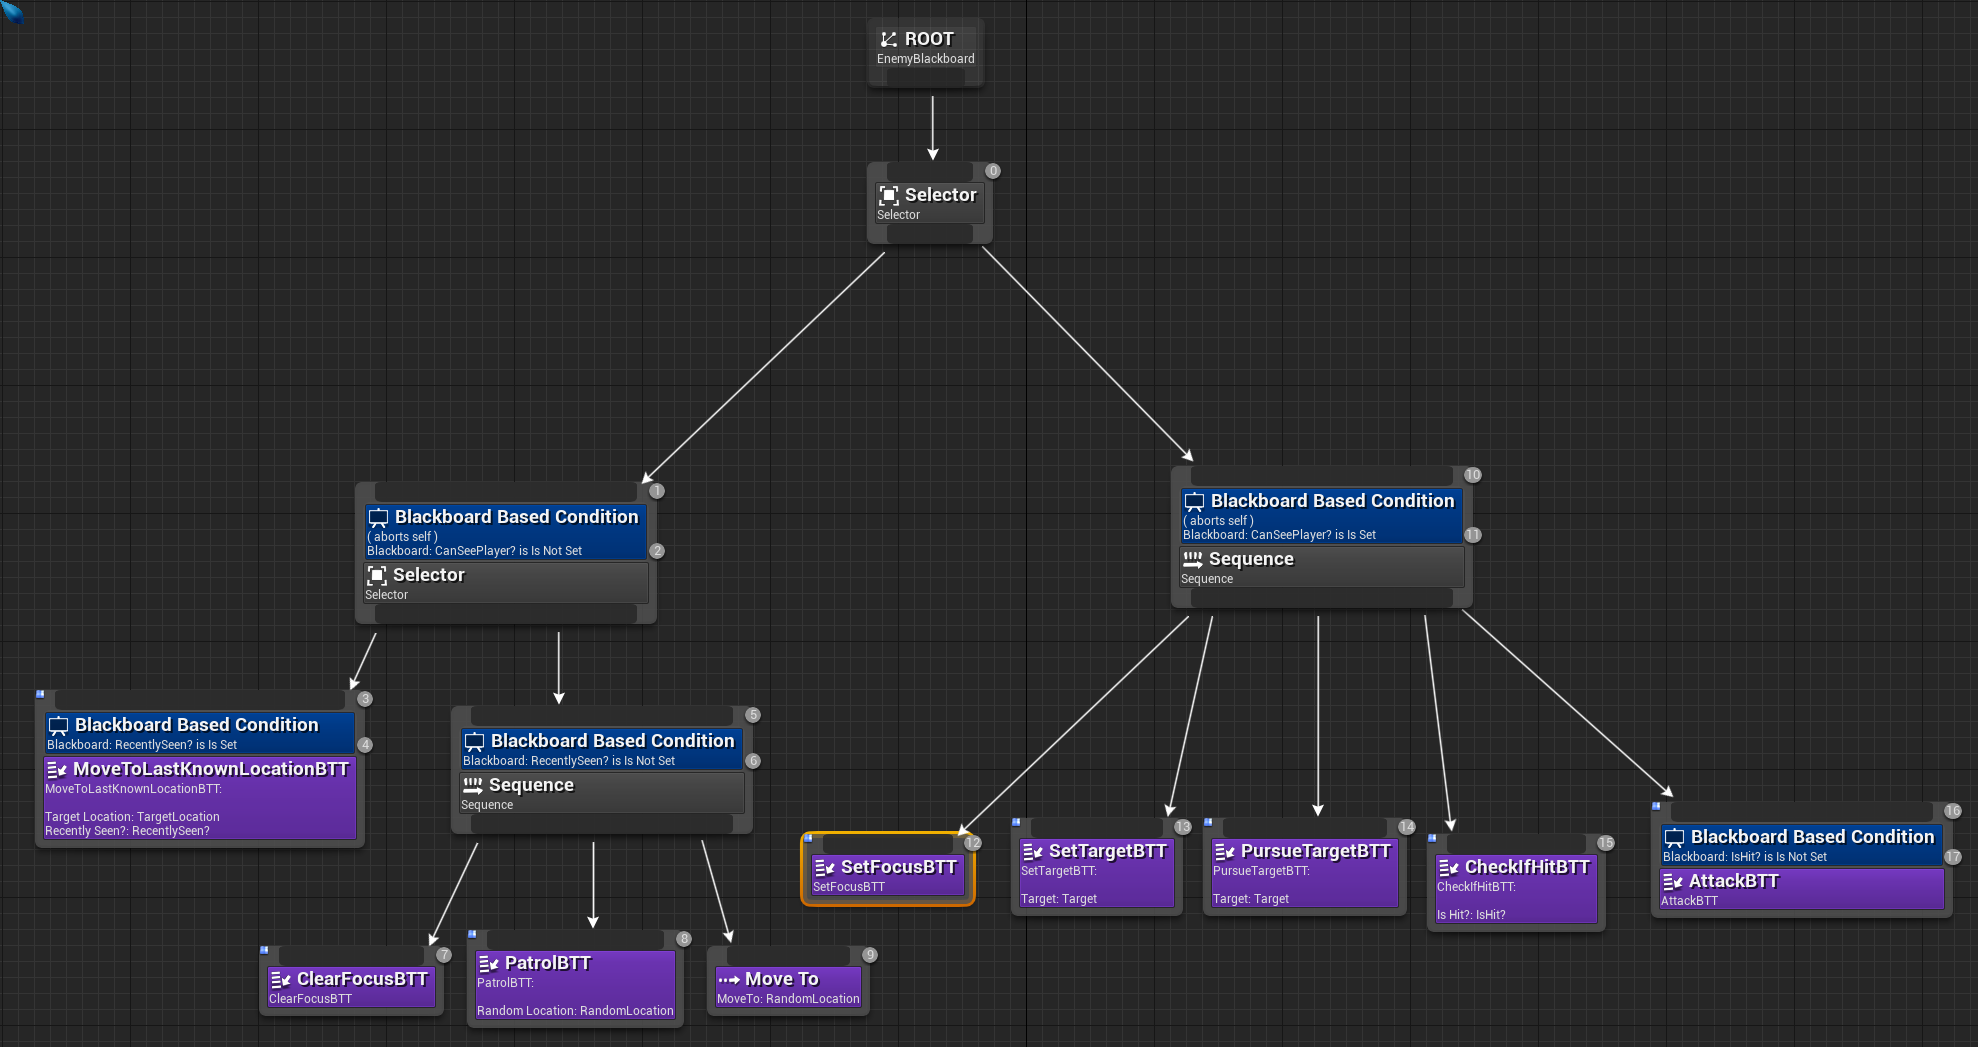The image size is (1978, 1047).
Task: Click icon of RecentlySeen? Is Not Set decorator
Action: pyautogui.click(x=474, y=741)
